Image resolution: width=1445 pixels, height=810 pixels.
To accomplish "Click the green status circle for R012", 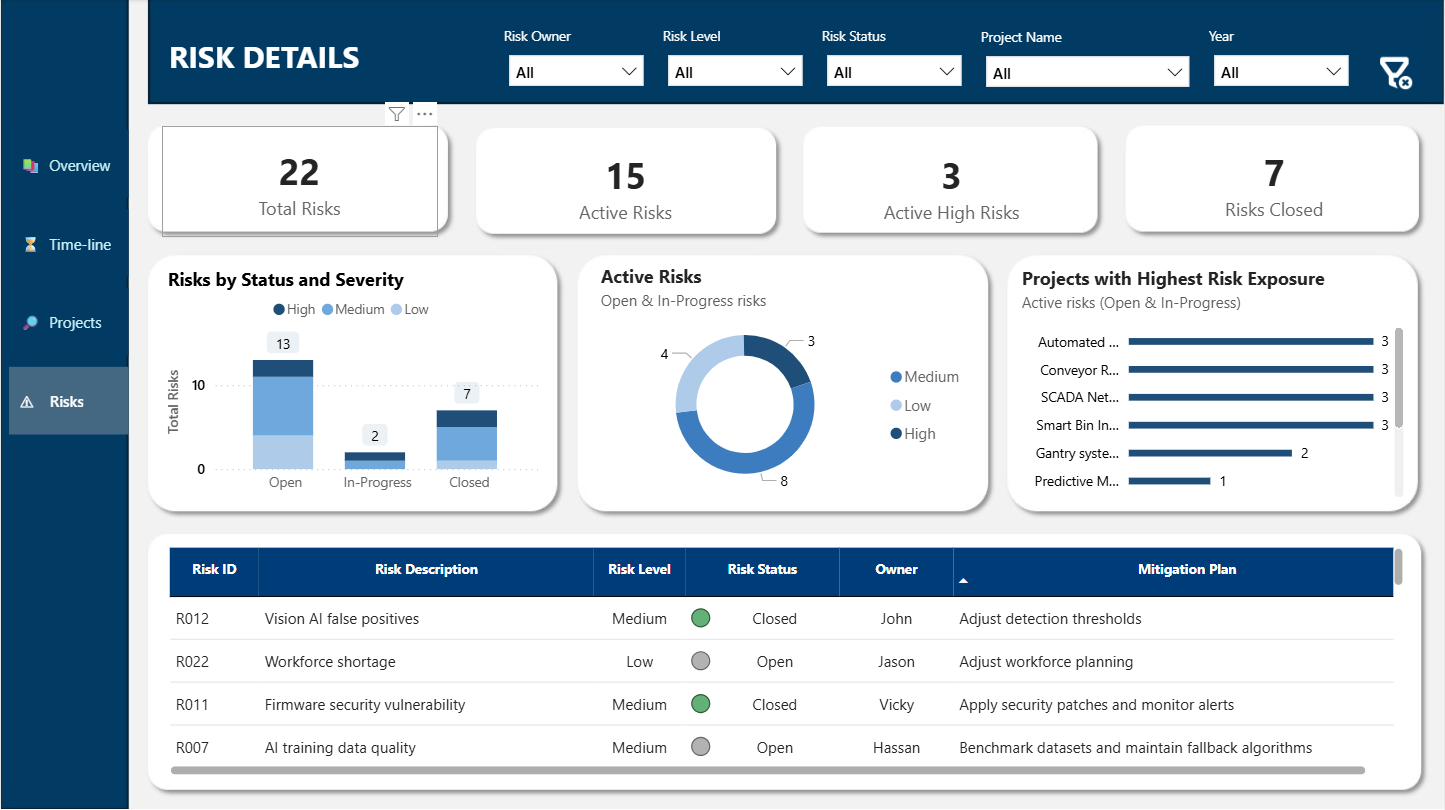I will pyautogui.click(x=701, y=619).
